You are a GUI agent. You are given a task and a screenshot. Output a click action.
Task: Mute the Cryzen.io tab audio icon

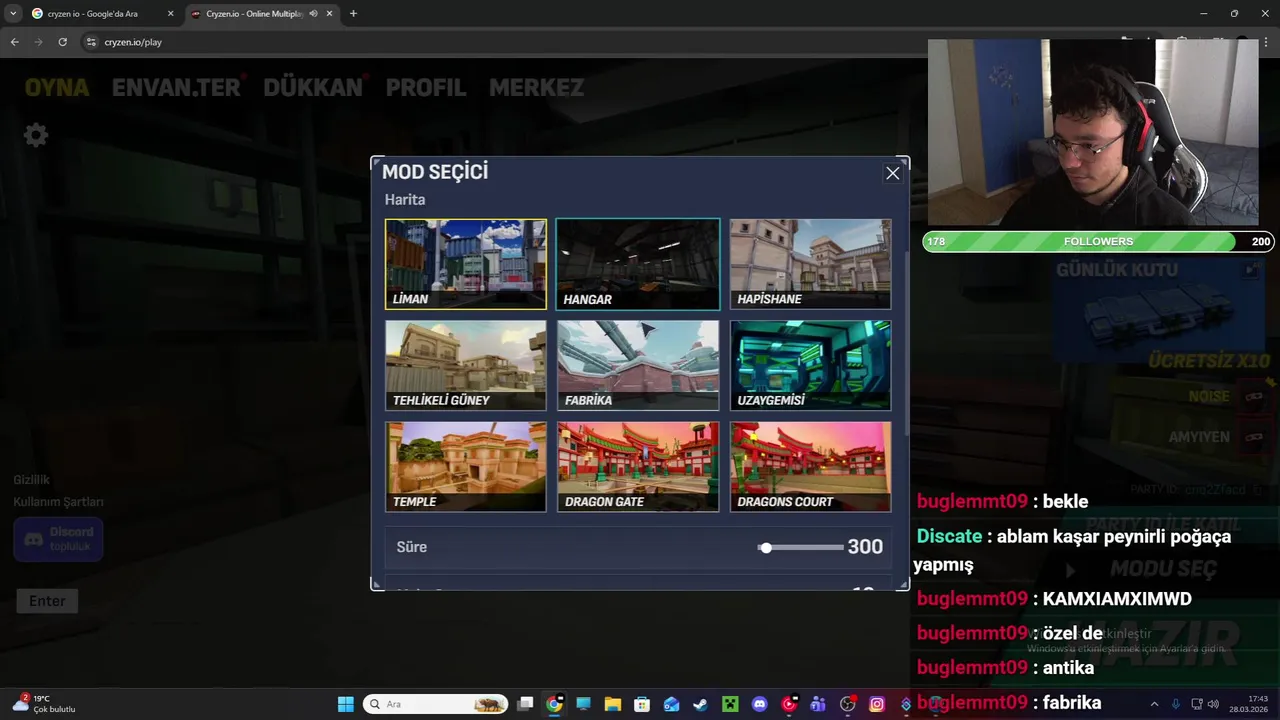coord(313,14)
